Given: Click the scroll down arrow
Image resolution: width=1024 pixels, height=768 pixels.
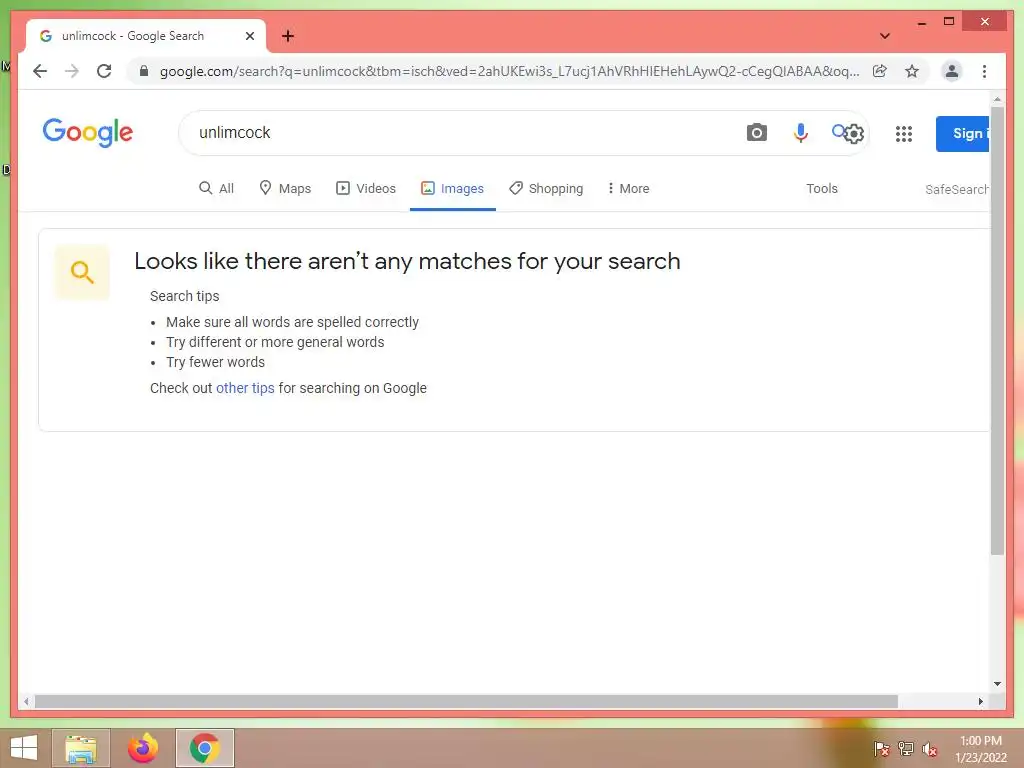Looking at the screenshot, I should click(x=997, y=684).
